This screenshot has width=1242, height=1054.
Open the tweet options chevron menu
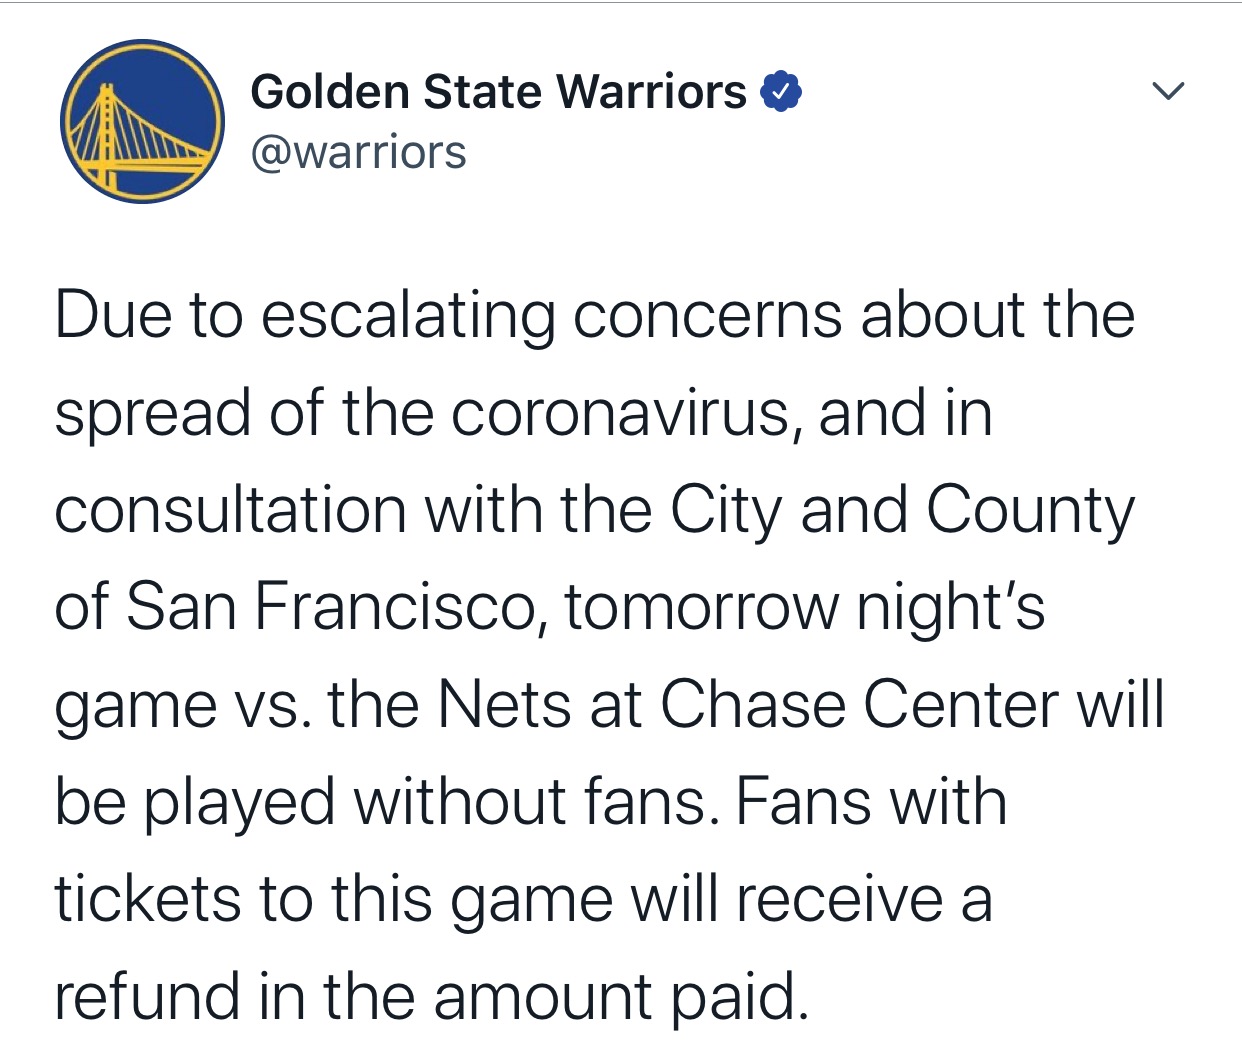pos(1167,92)
